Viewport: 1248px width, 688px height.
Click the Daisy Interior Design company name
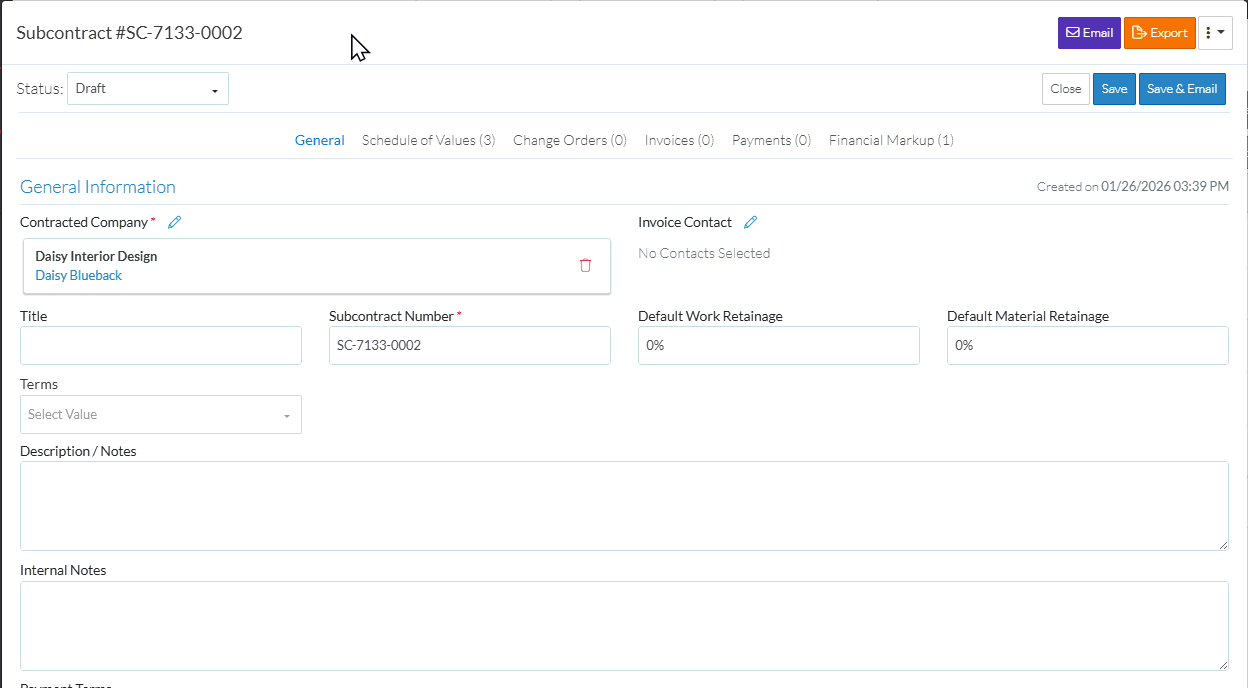point(96,256)
